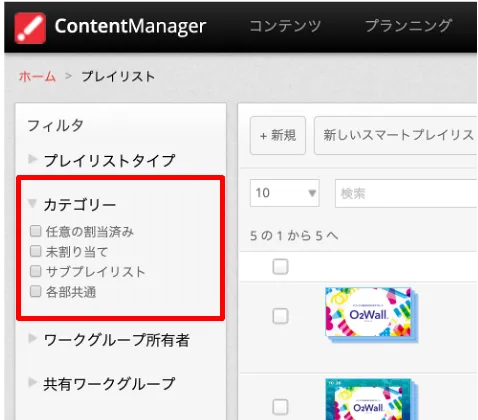The image size is (478, 420).
Task: Go to ホーム breadcrumb link
Action: [37, 77]
